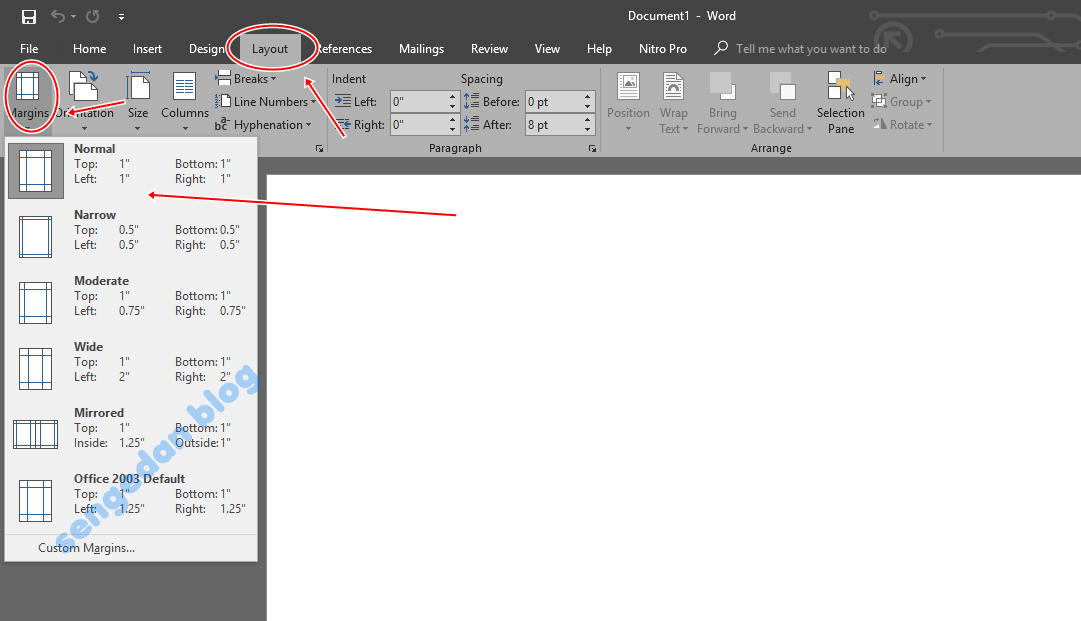
Task: Open the View tab
Action: pyautogui.click(x=547, y=49)
